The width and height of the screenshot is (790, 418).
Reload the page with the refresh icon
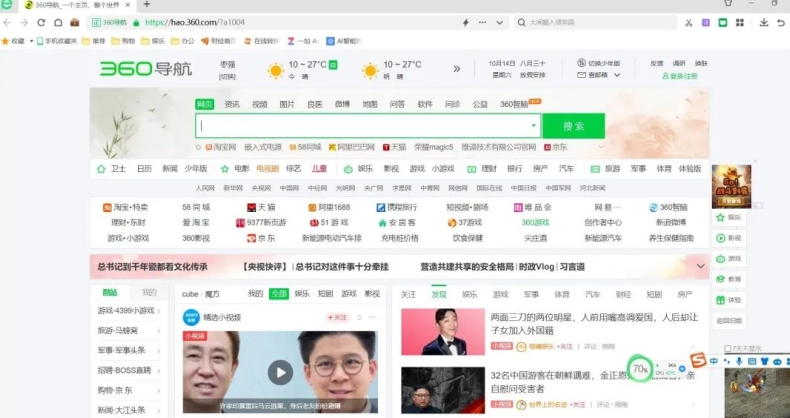click(41, 23)
